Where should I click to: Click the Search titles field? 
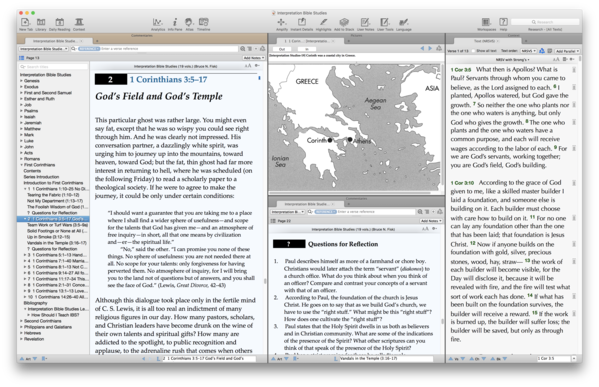point(53,67)
